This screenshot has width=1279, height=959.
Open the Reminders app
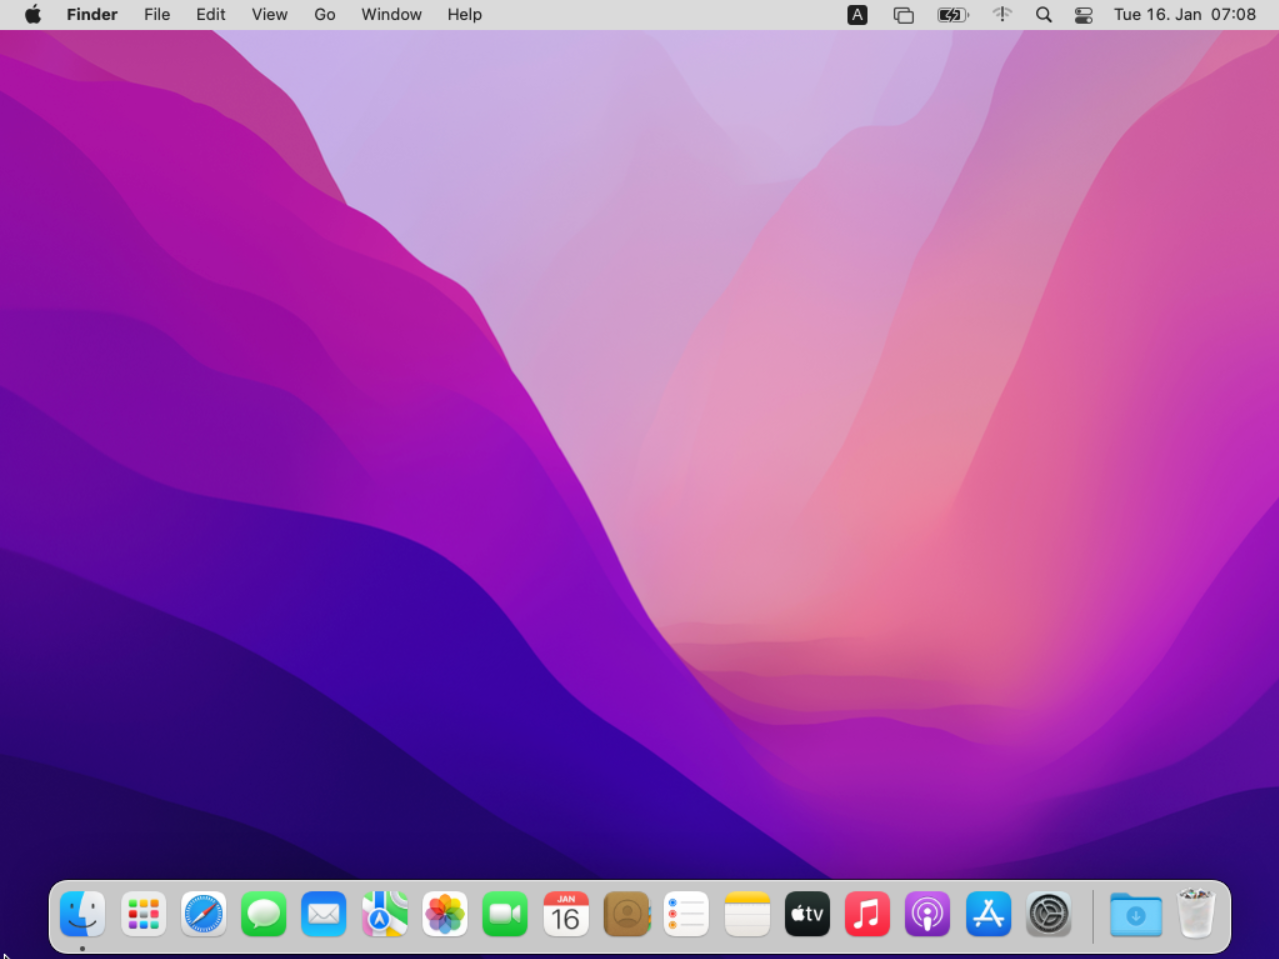[x=686, y=913]
